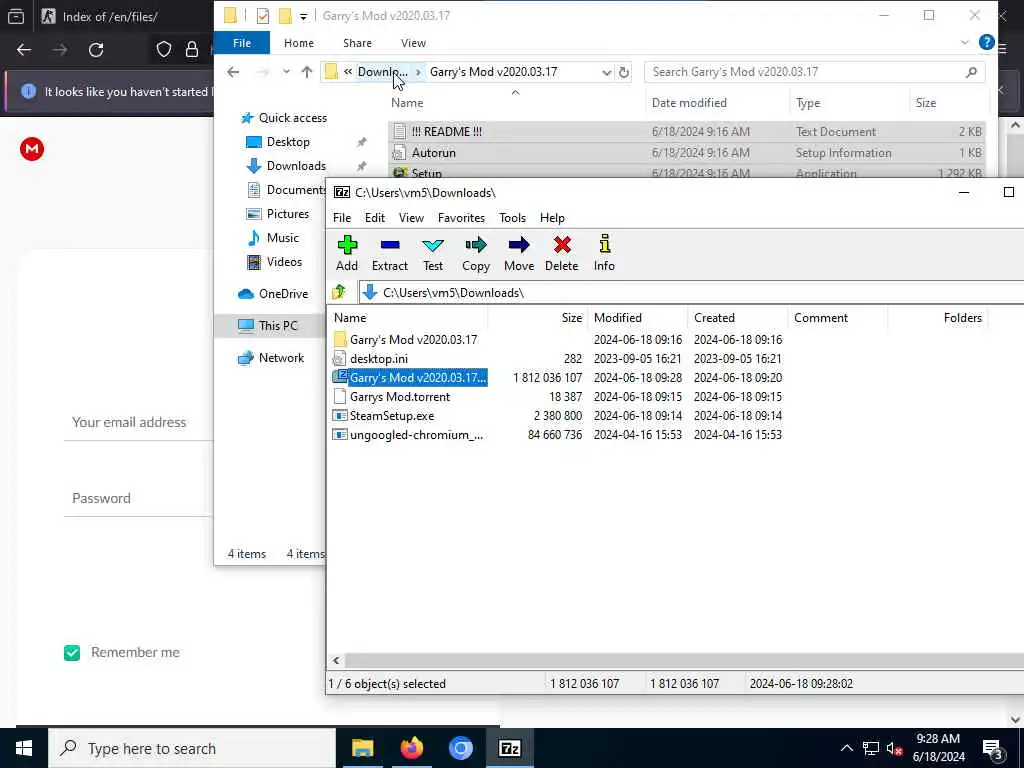Viewport: 1024px width, 768px height.
Task: Open the File tab in File Explorer
Action: (x=242, y=42)
